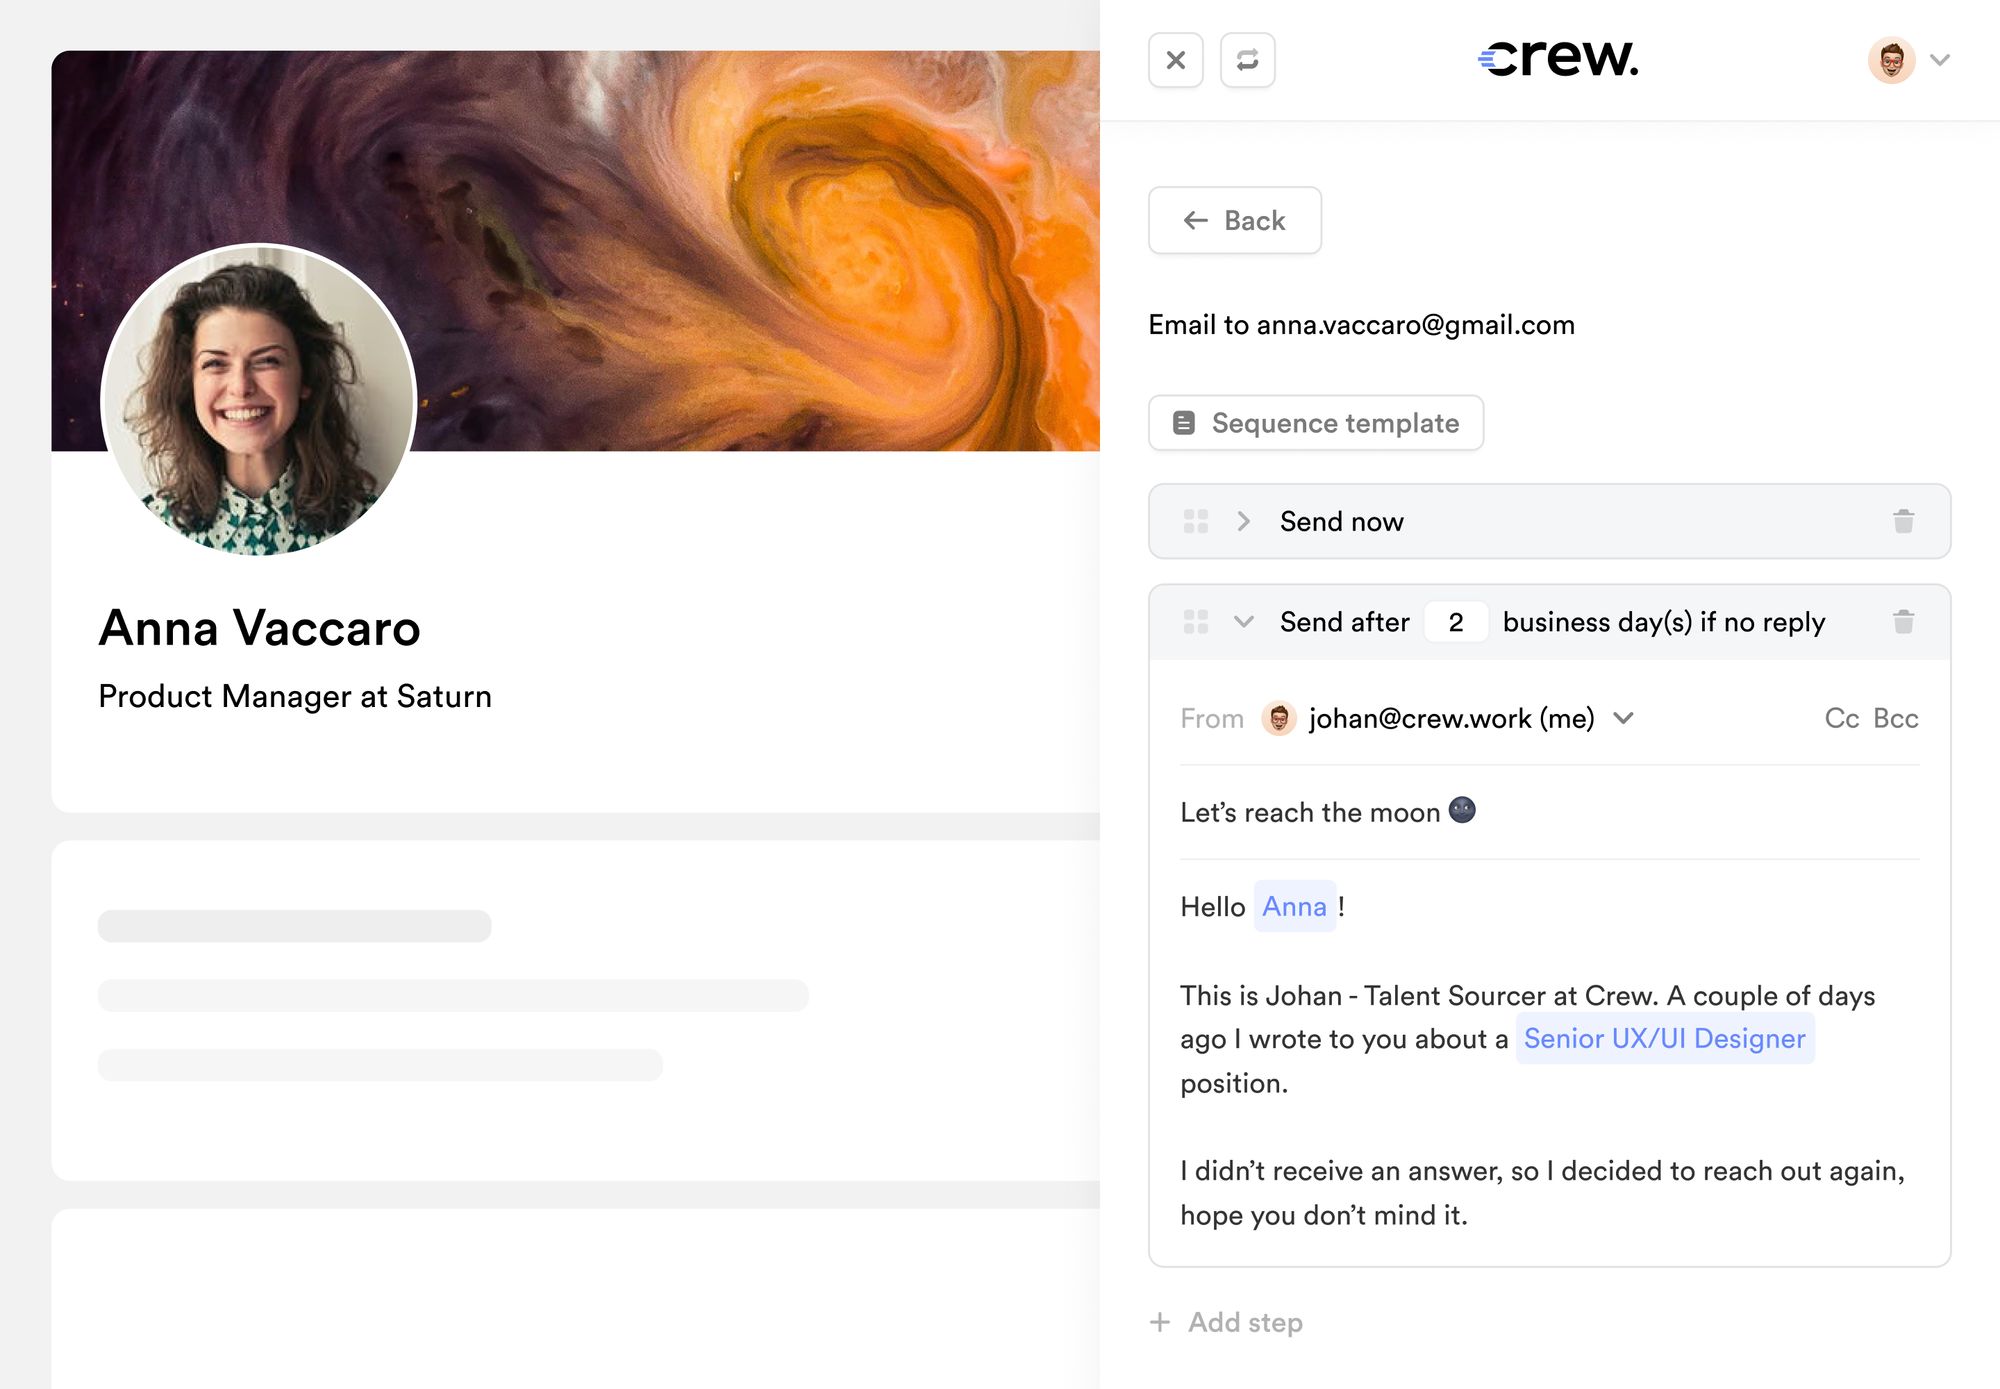Open the Sequence template picker

pos(1315,423)
